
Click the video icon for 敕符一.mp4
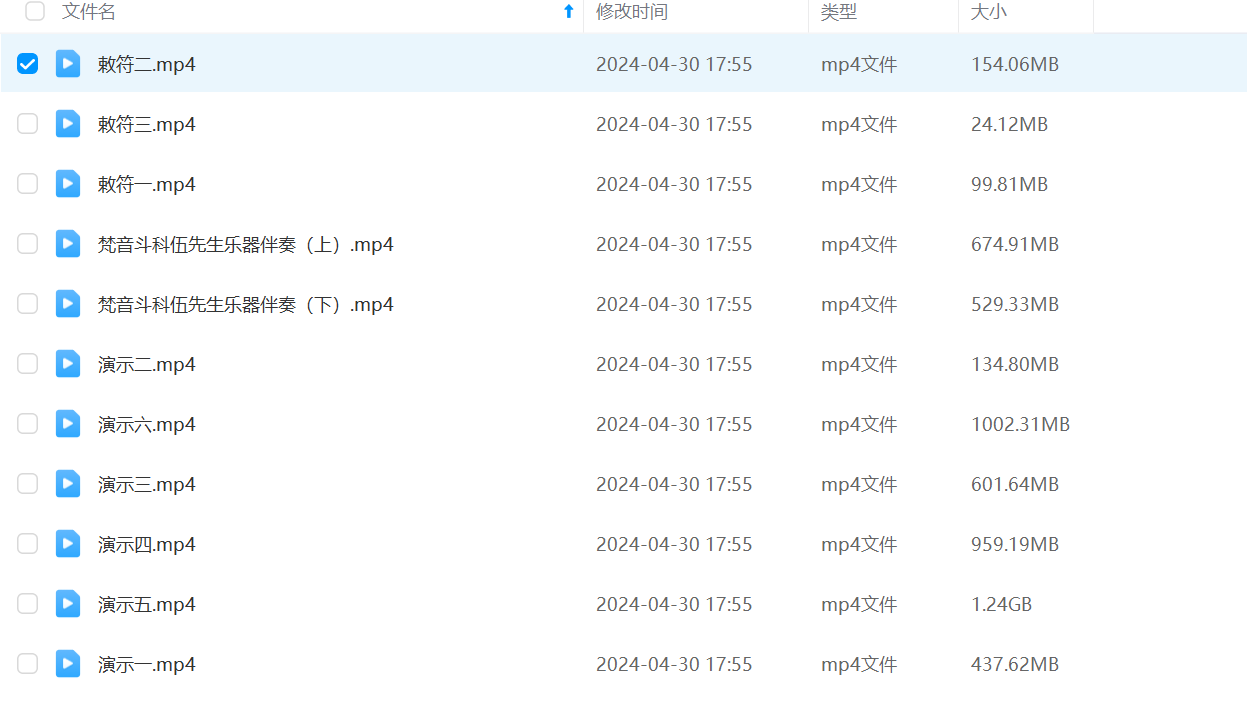(68, 184)
